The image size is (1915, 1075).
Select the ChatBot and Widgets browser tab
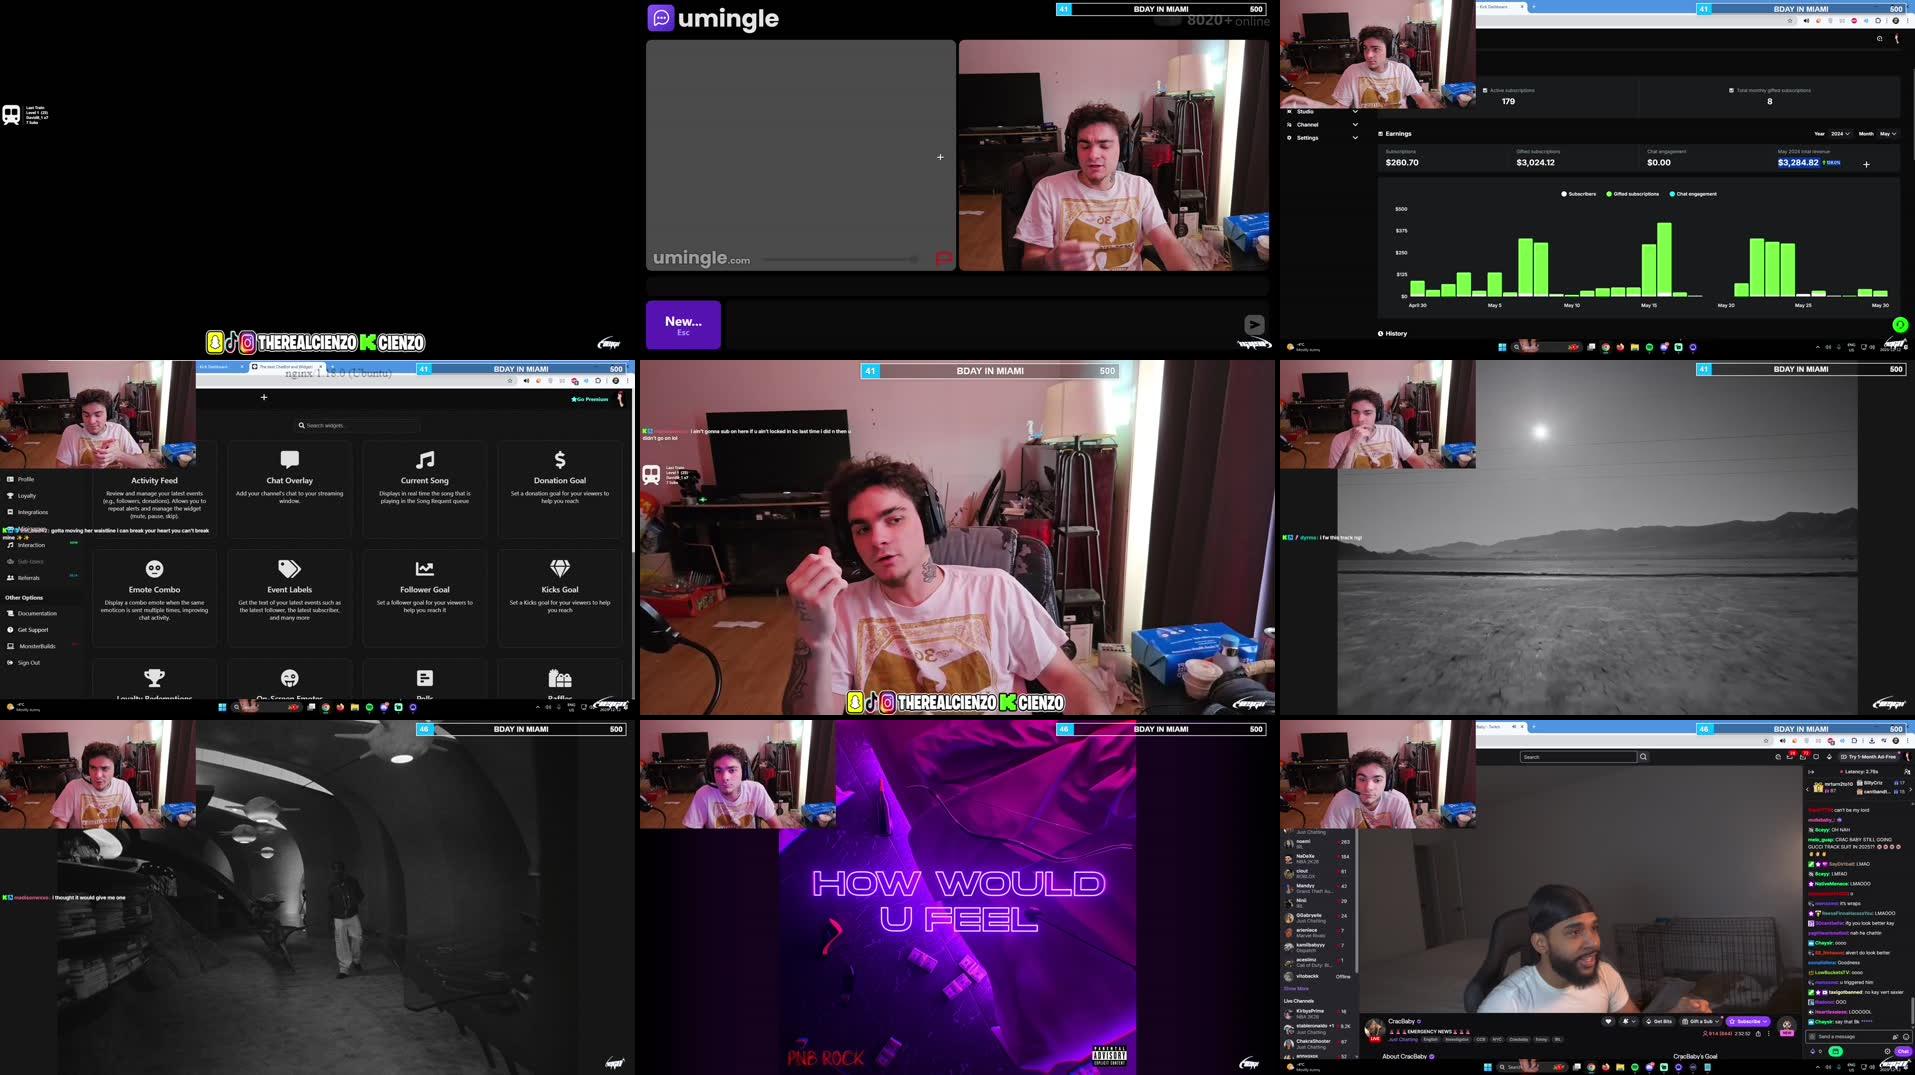[x=286, y=368]
